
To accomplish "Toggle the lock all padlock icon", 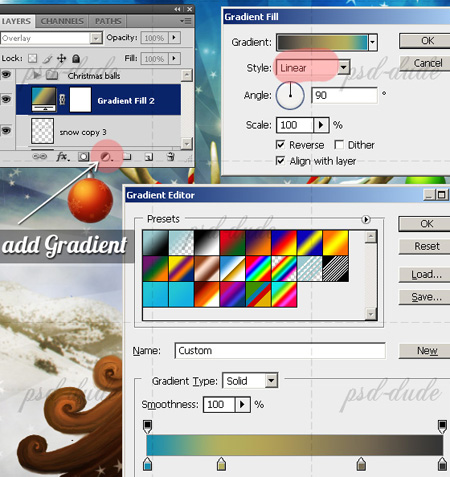I will (x=76, y=59).
